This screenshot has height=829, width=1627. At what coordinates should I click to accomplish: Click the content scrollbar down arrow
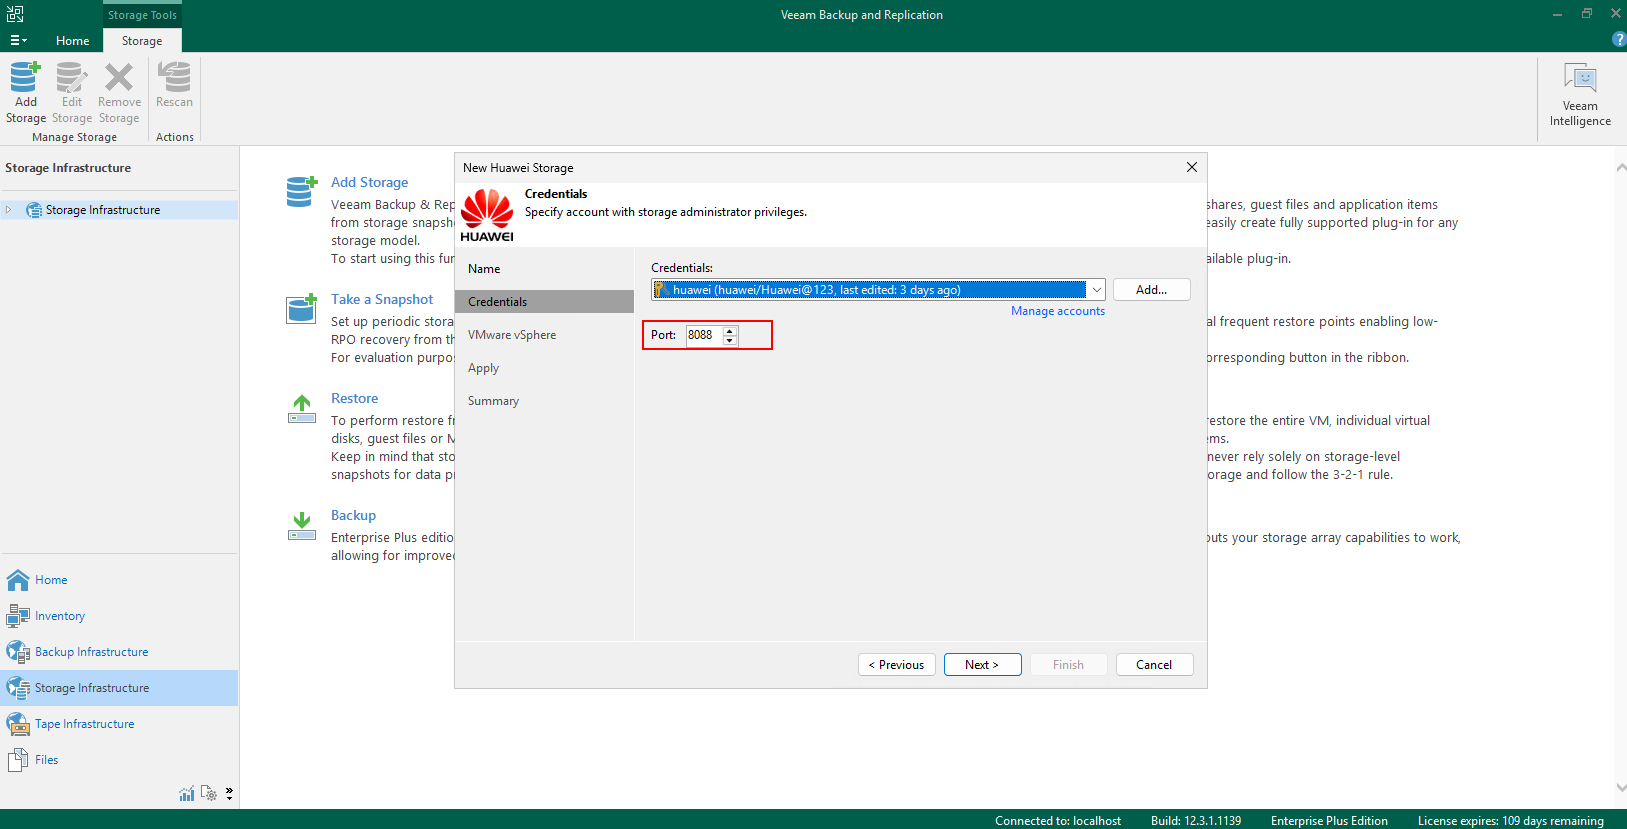1620,788
